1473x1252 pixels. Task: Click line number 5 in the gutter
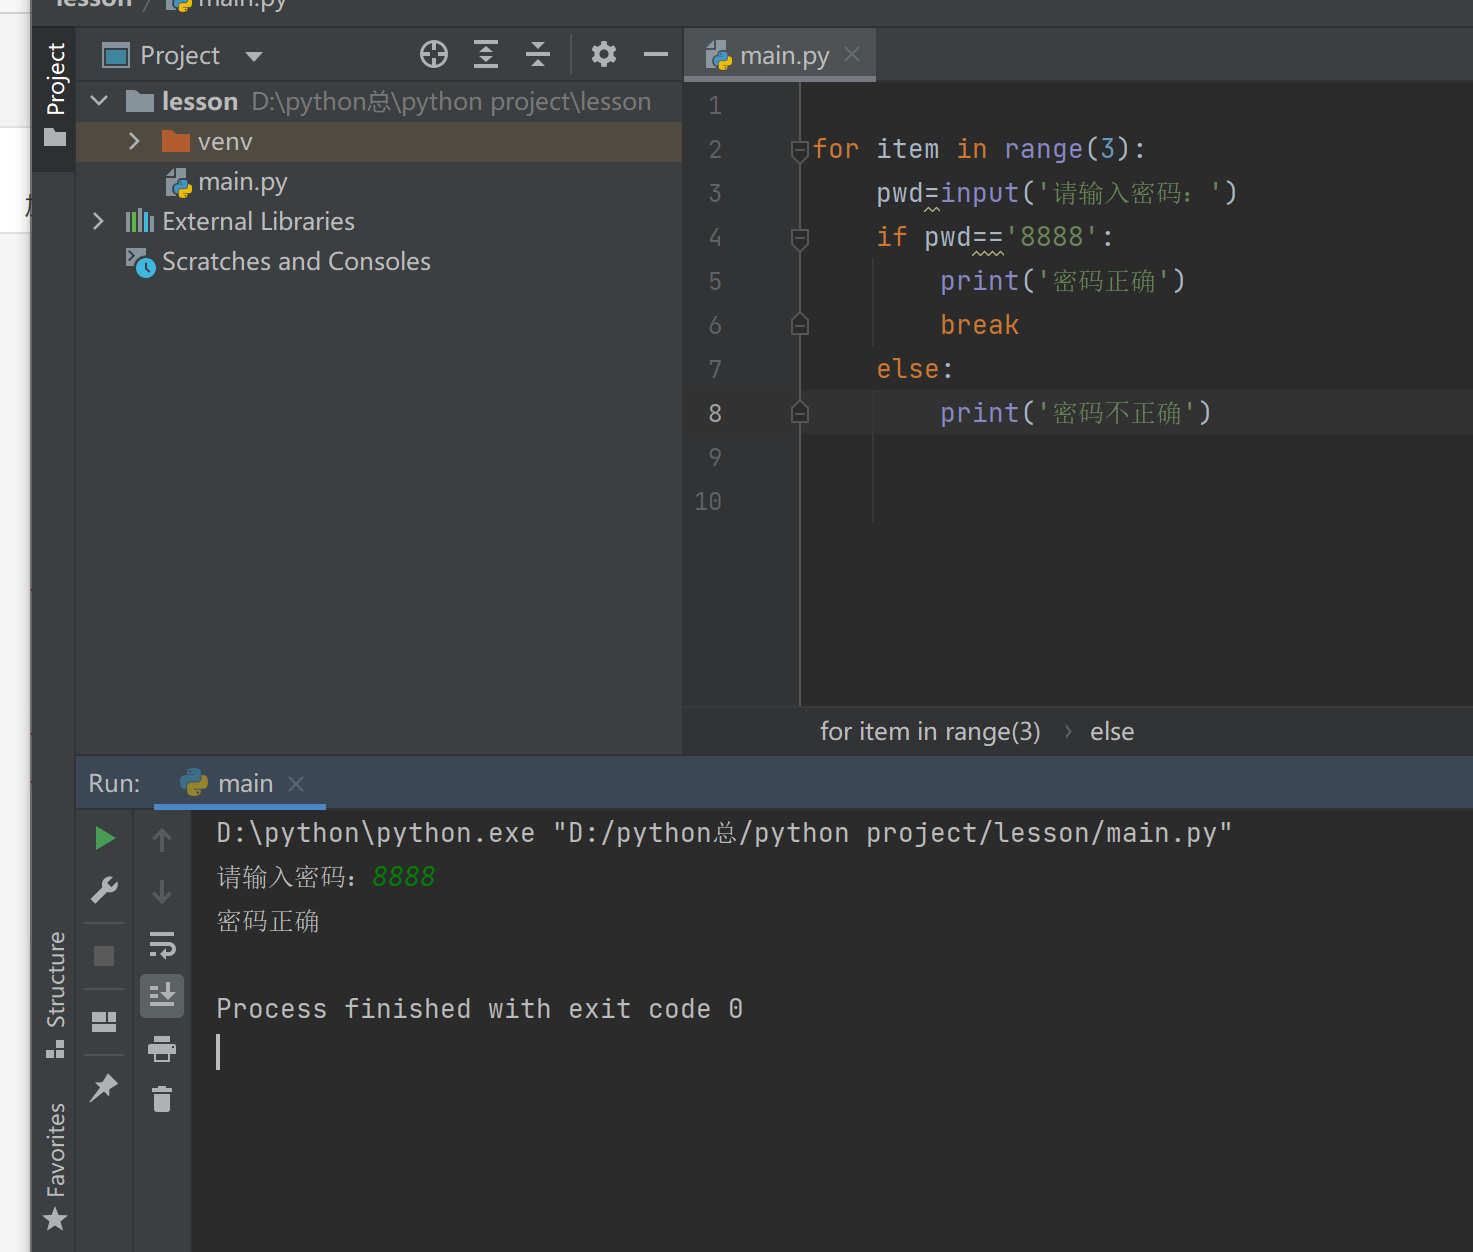(715, 281)
